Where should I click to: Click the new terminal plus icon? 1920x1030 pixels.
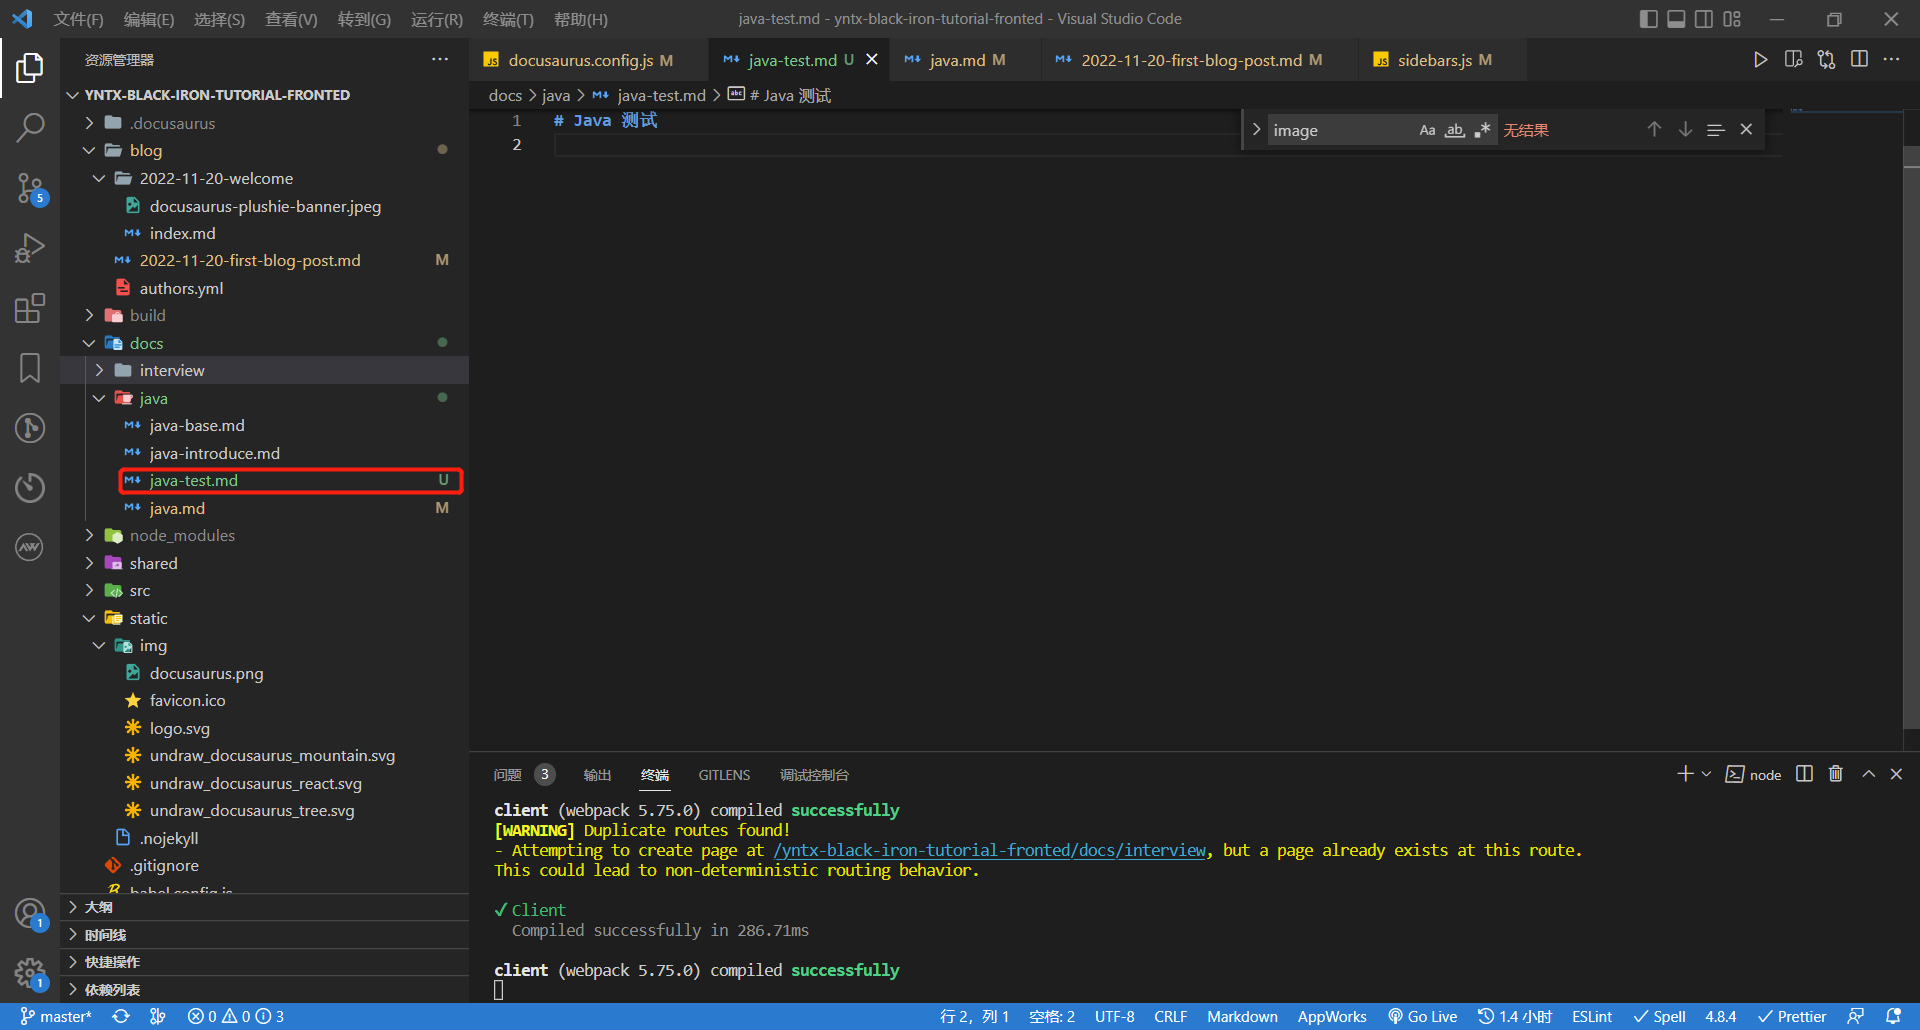click(1685, 774)
